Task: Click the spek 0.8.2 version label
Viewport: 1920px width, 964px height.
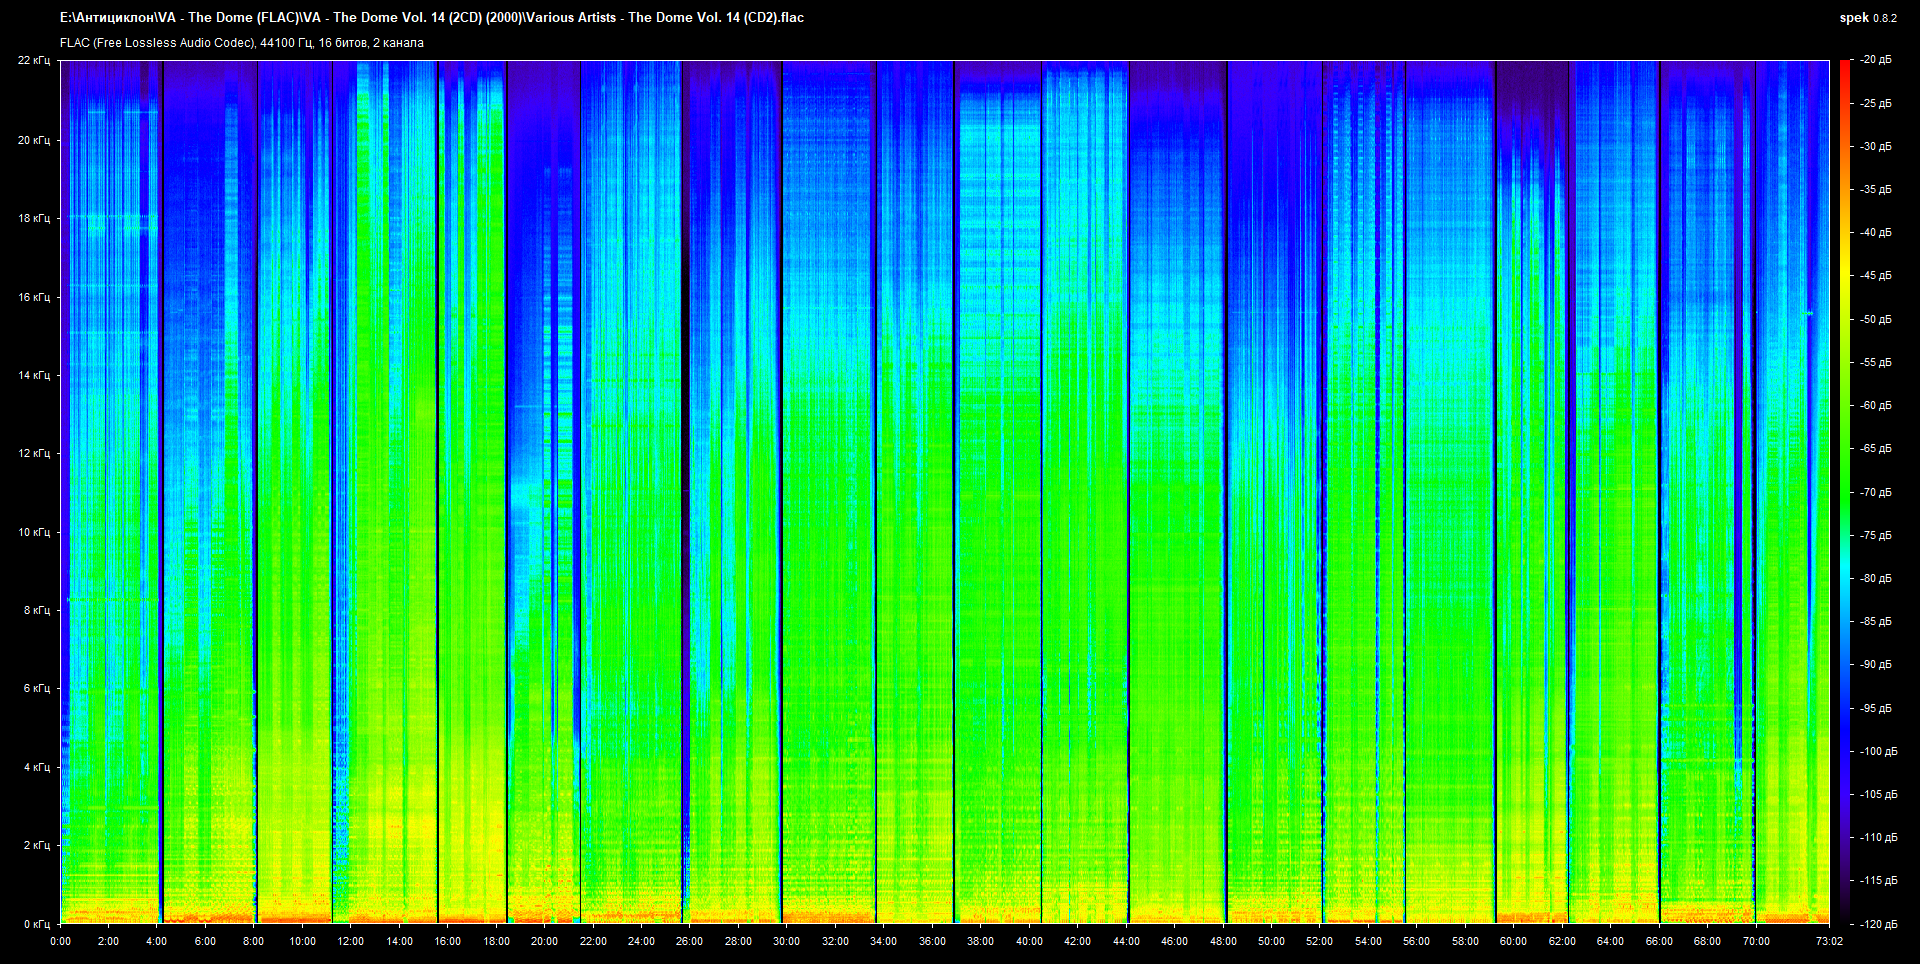Action: pyautogui.click(x=1867, y=18)
